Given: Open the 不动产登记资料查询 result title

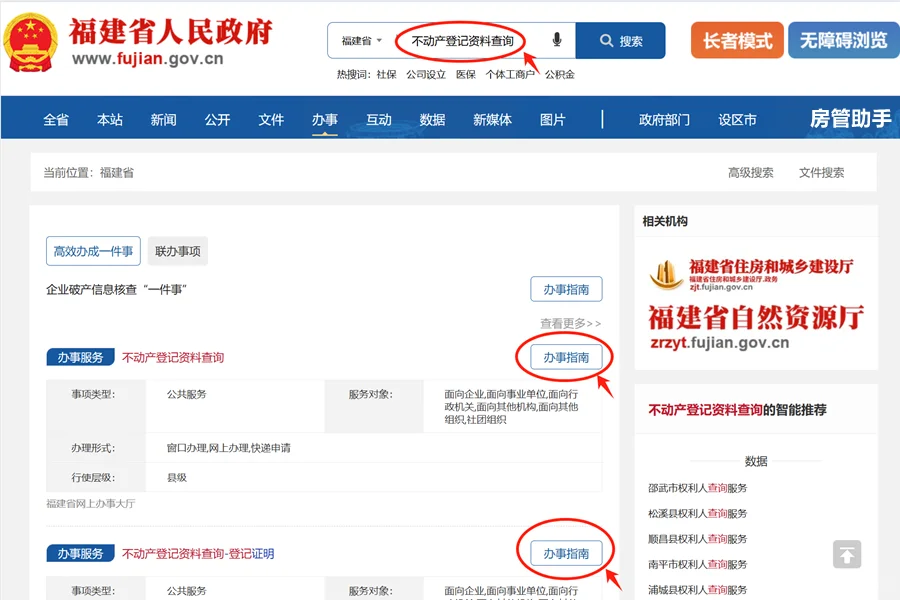Looking at the screenshot, I should 173,358.
